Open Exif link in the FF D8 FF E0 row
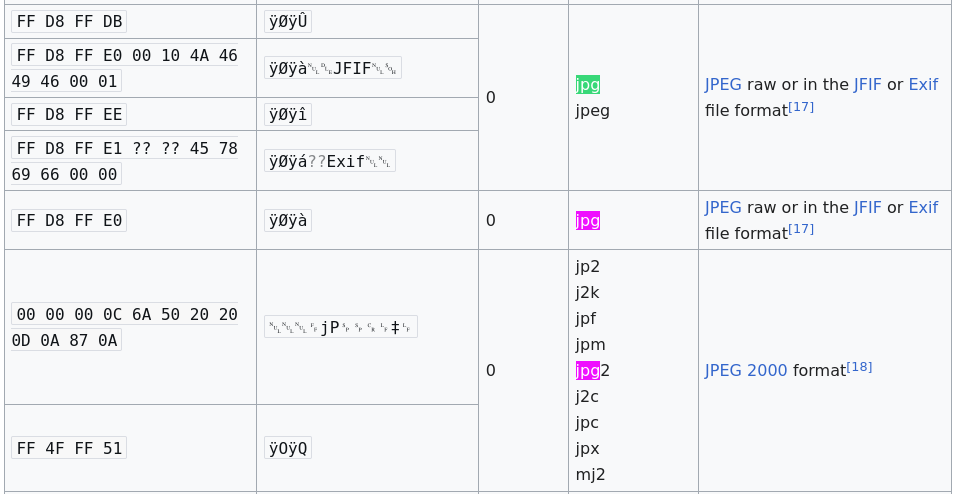This screenshot has height=494, width=955. [923, 208]
